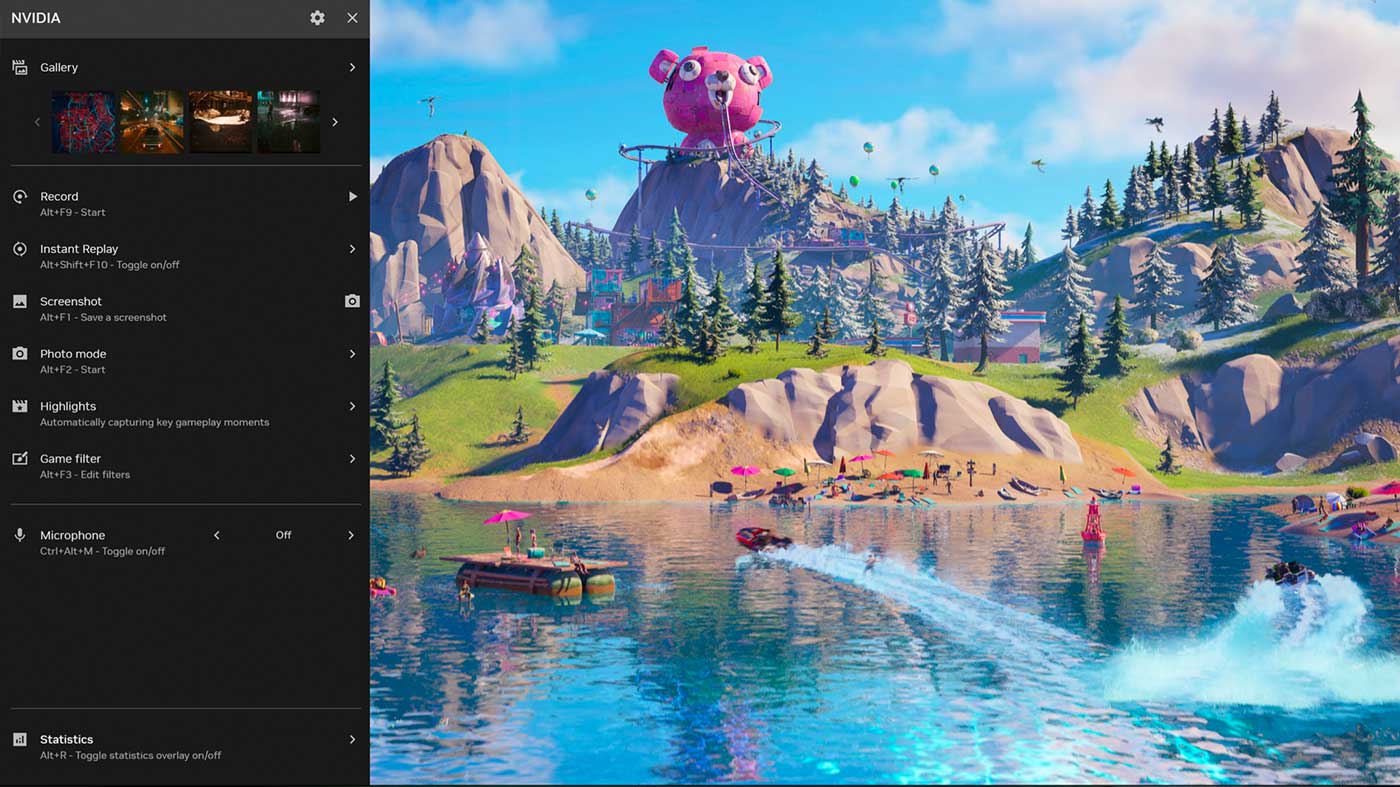Select the Microphone label
Image resolution: width=1400 pixels, height=787 pixels.
coord(72,535)
